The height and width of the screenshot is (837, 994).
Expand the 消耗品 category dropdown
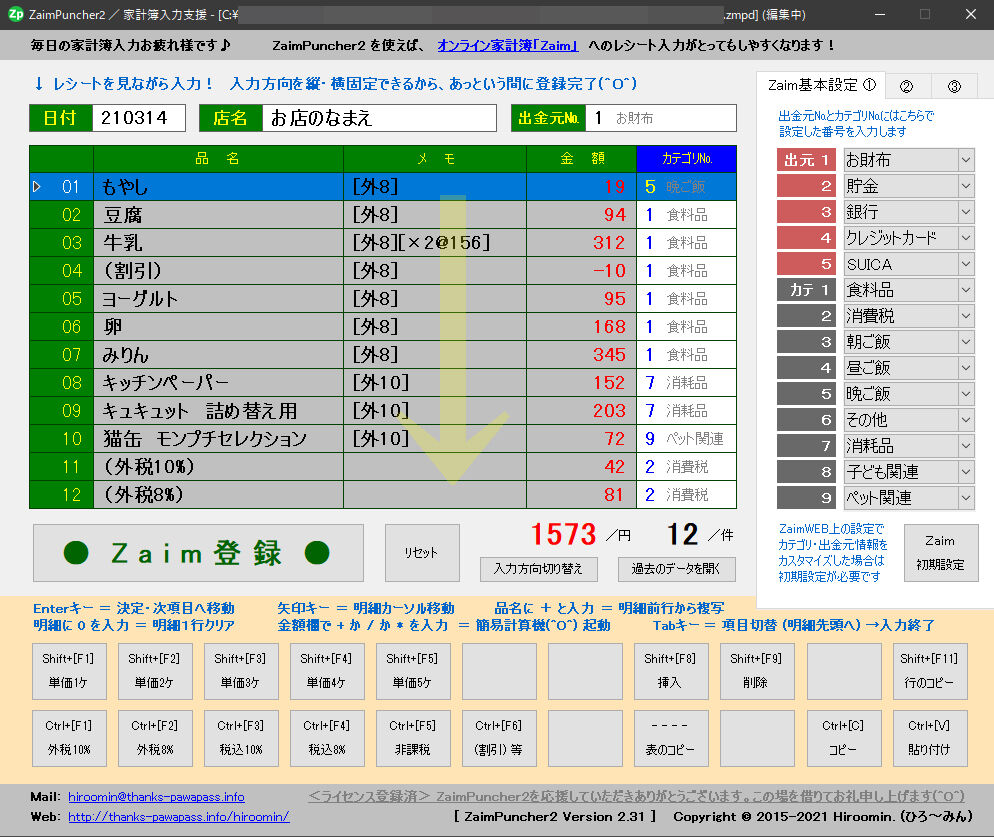point(965,446)
